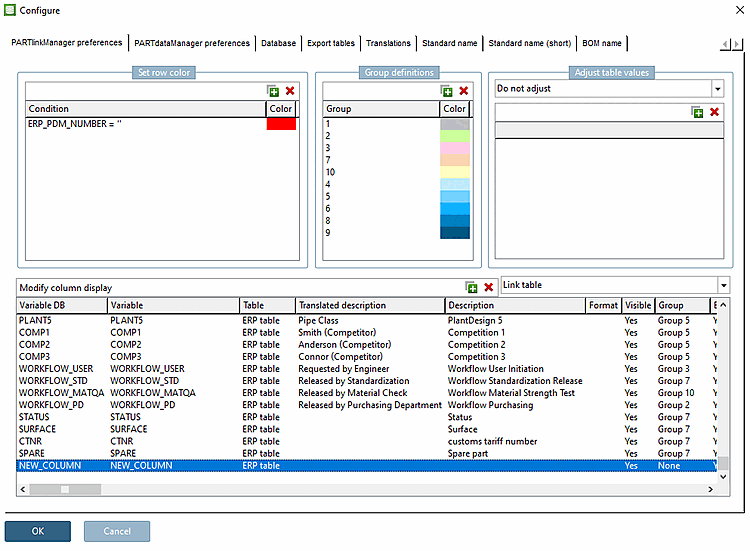Open the Export tables tab
Viewport: 750px width, 551px height.
pyautogui.click(x=330, y=43)
